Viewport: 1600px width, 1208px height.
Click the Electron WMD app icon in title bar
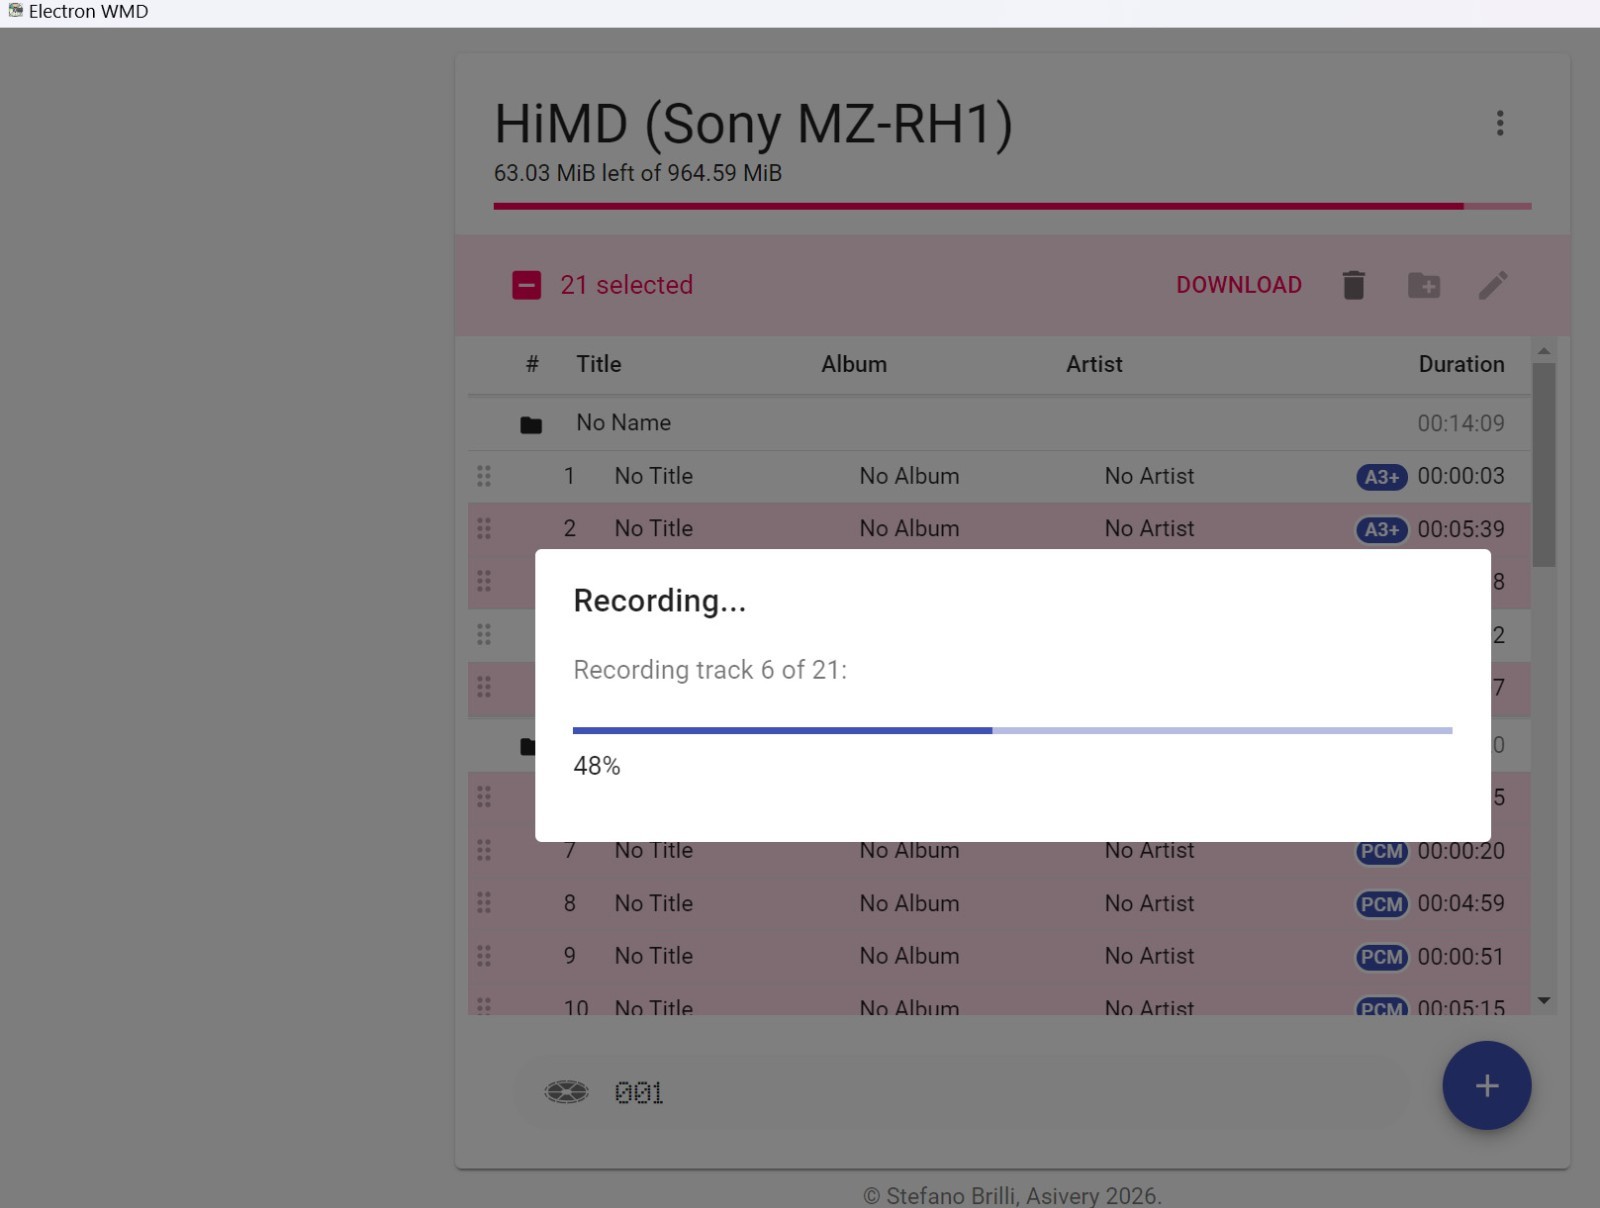pos(15,11)
